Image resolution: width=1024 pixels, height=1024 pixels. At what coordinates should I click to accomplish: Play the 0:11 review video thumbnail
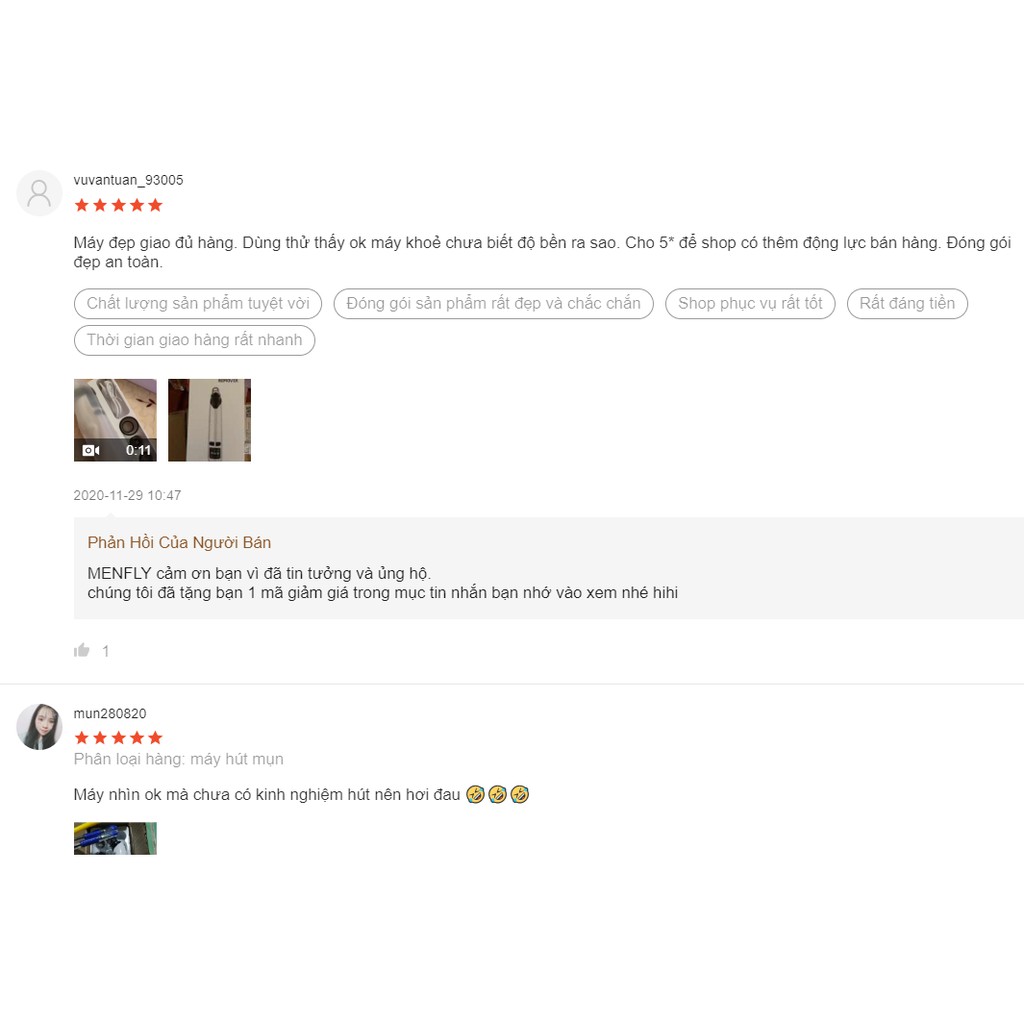tap(115, 420)
